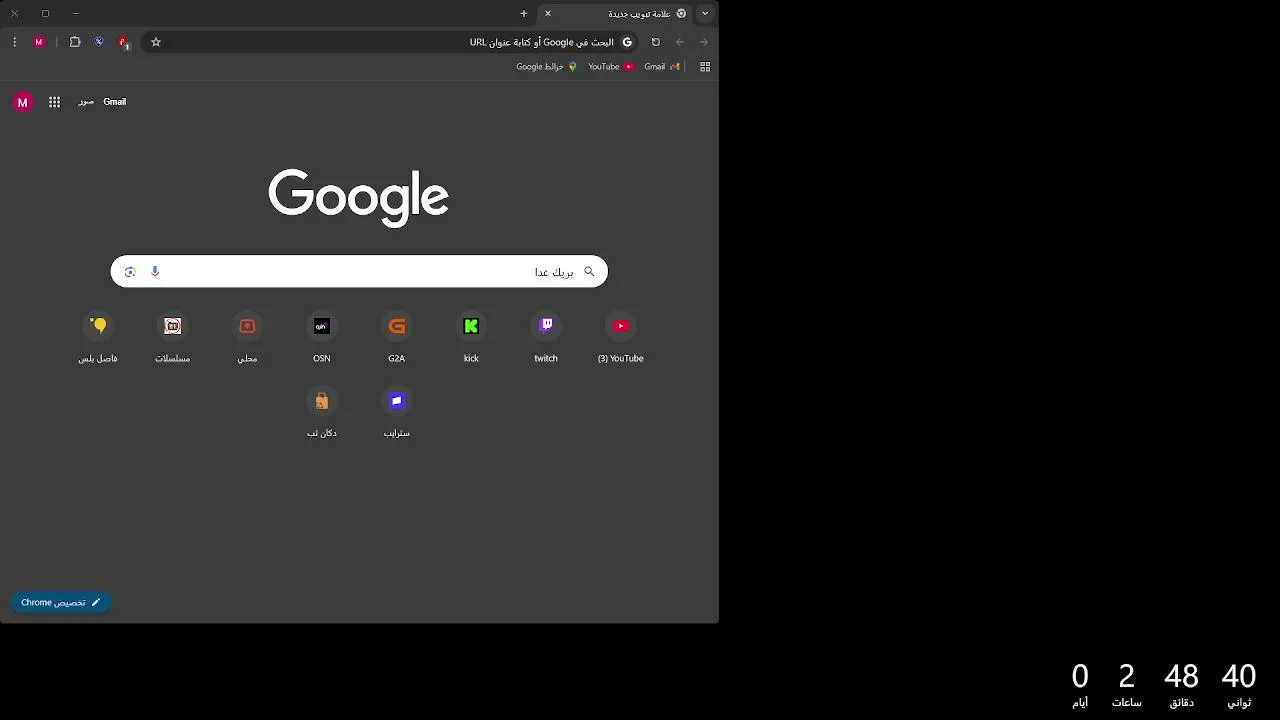
Task: Open the Chrome profile M avatar in toolbar
Action: coord(39,42)
